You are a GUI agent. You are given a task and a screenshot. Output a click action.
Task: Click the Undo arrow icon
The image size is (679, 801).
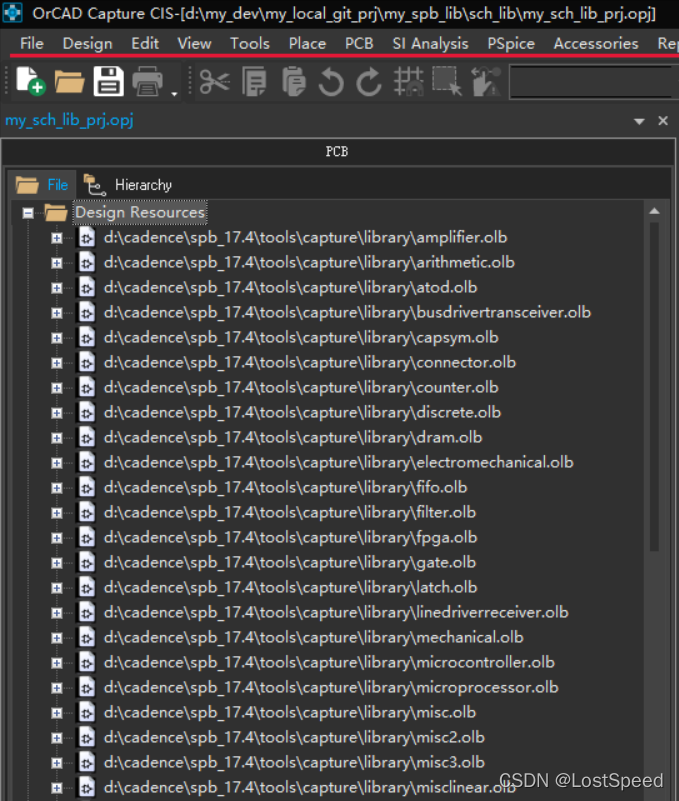pos(331,82)
